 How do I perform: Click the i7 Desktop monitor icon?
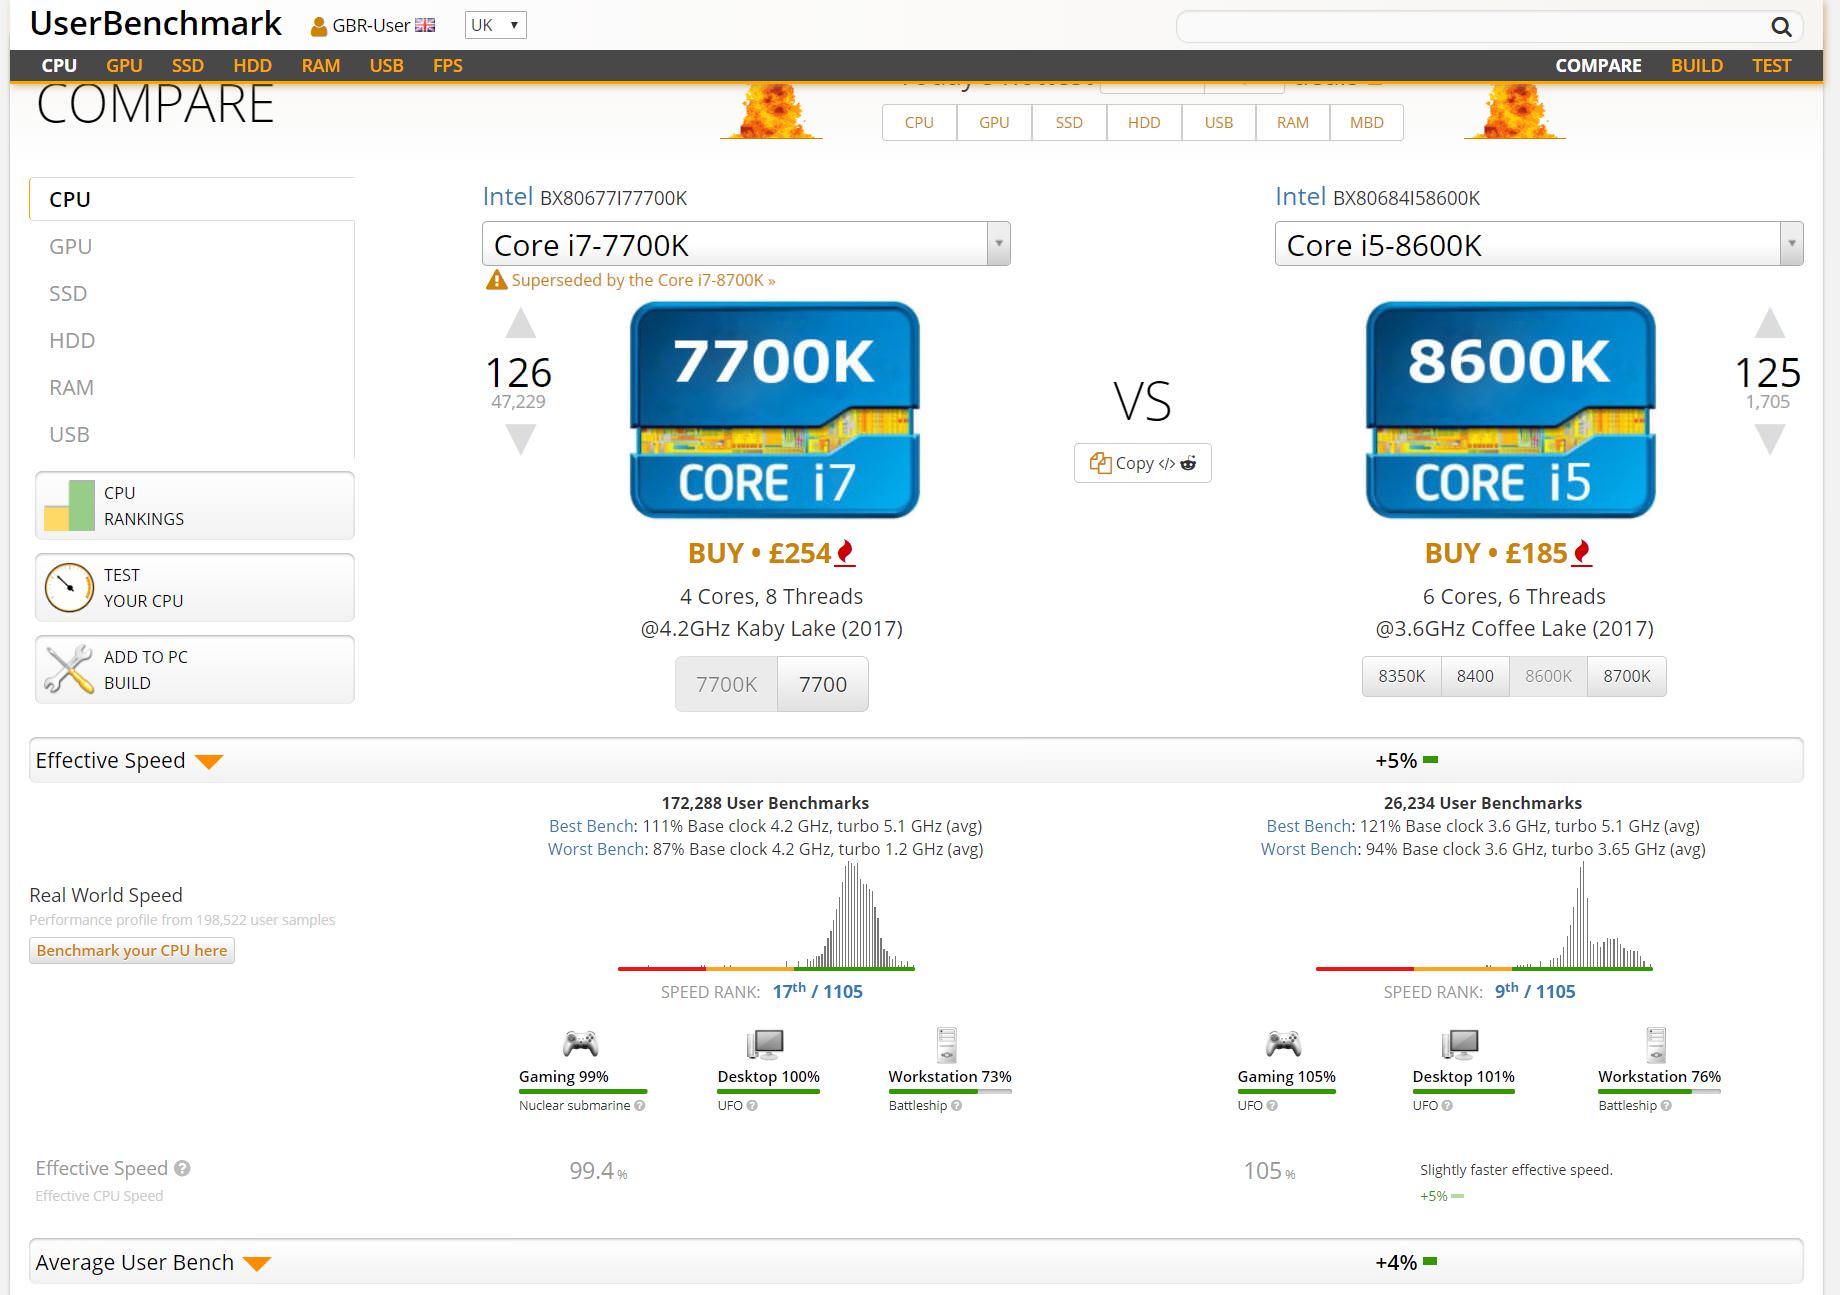pyautogui.click(x=765, y=1044)
